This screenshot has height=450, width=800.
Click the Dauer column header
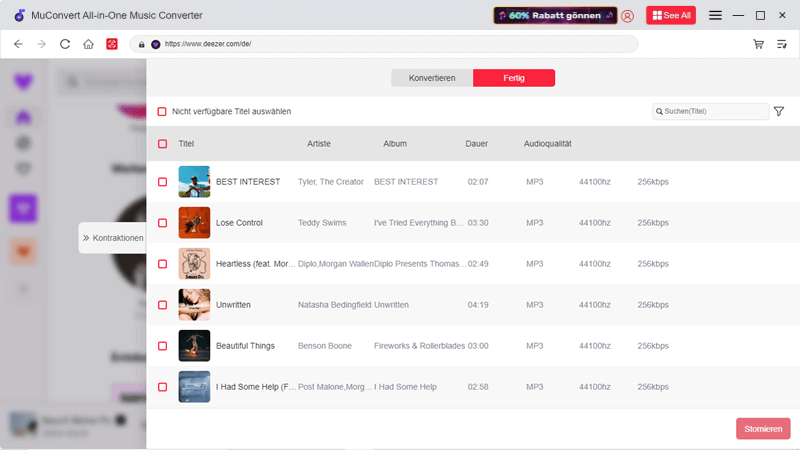coord(477,144)
